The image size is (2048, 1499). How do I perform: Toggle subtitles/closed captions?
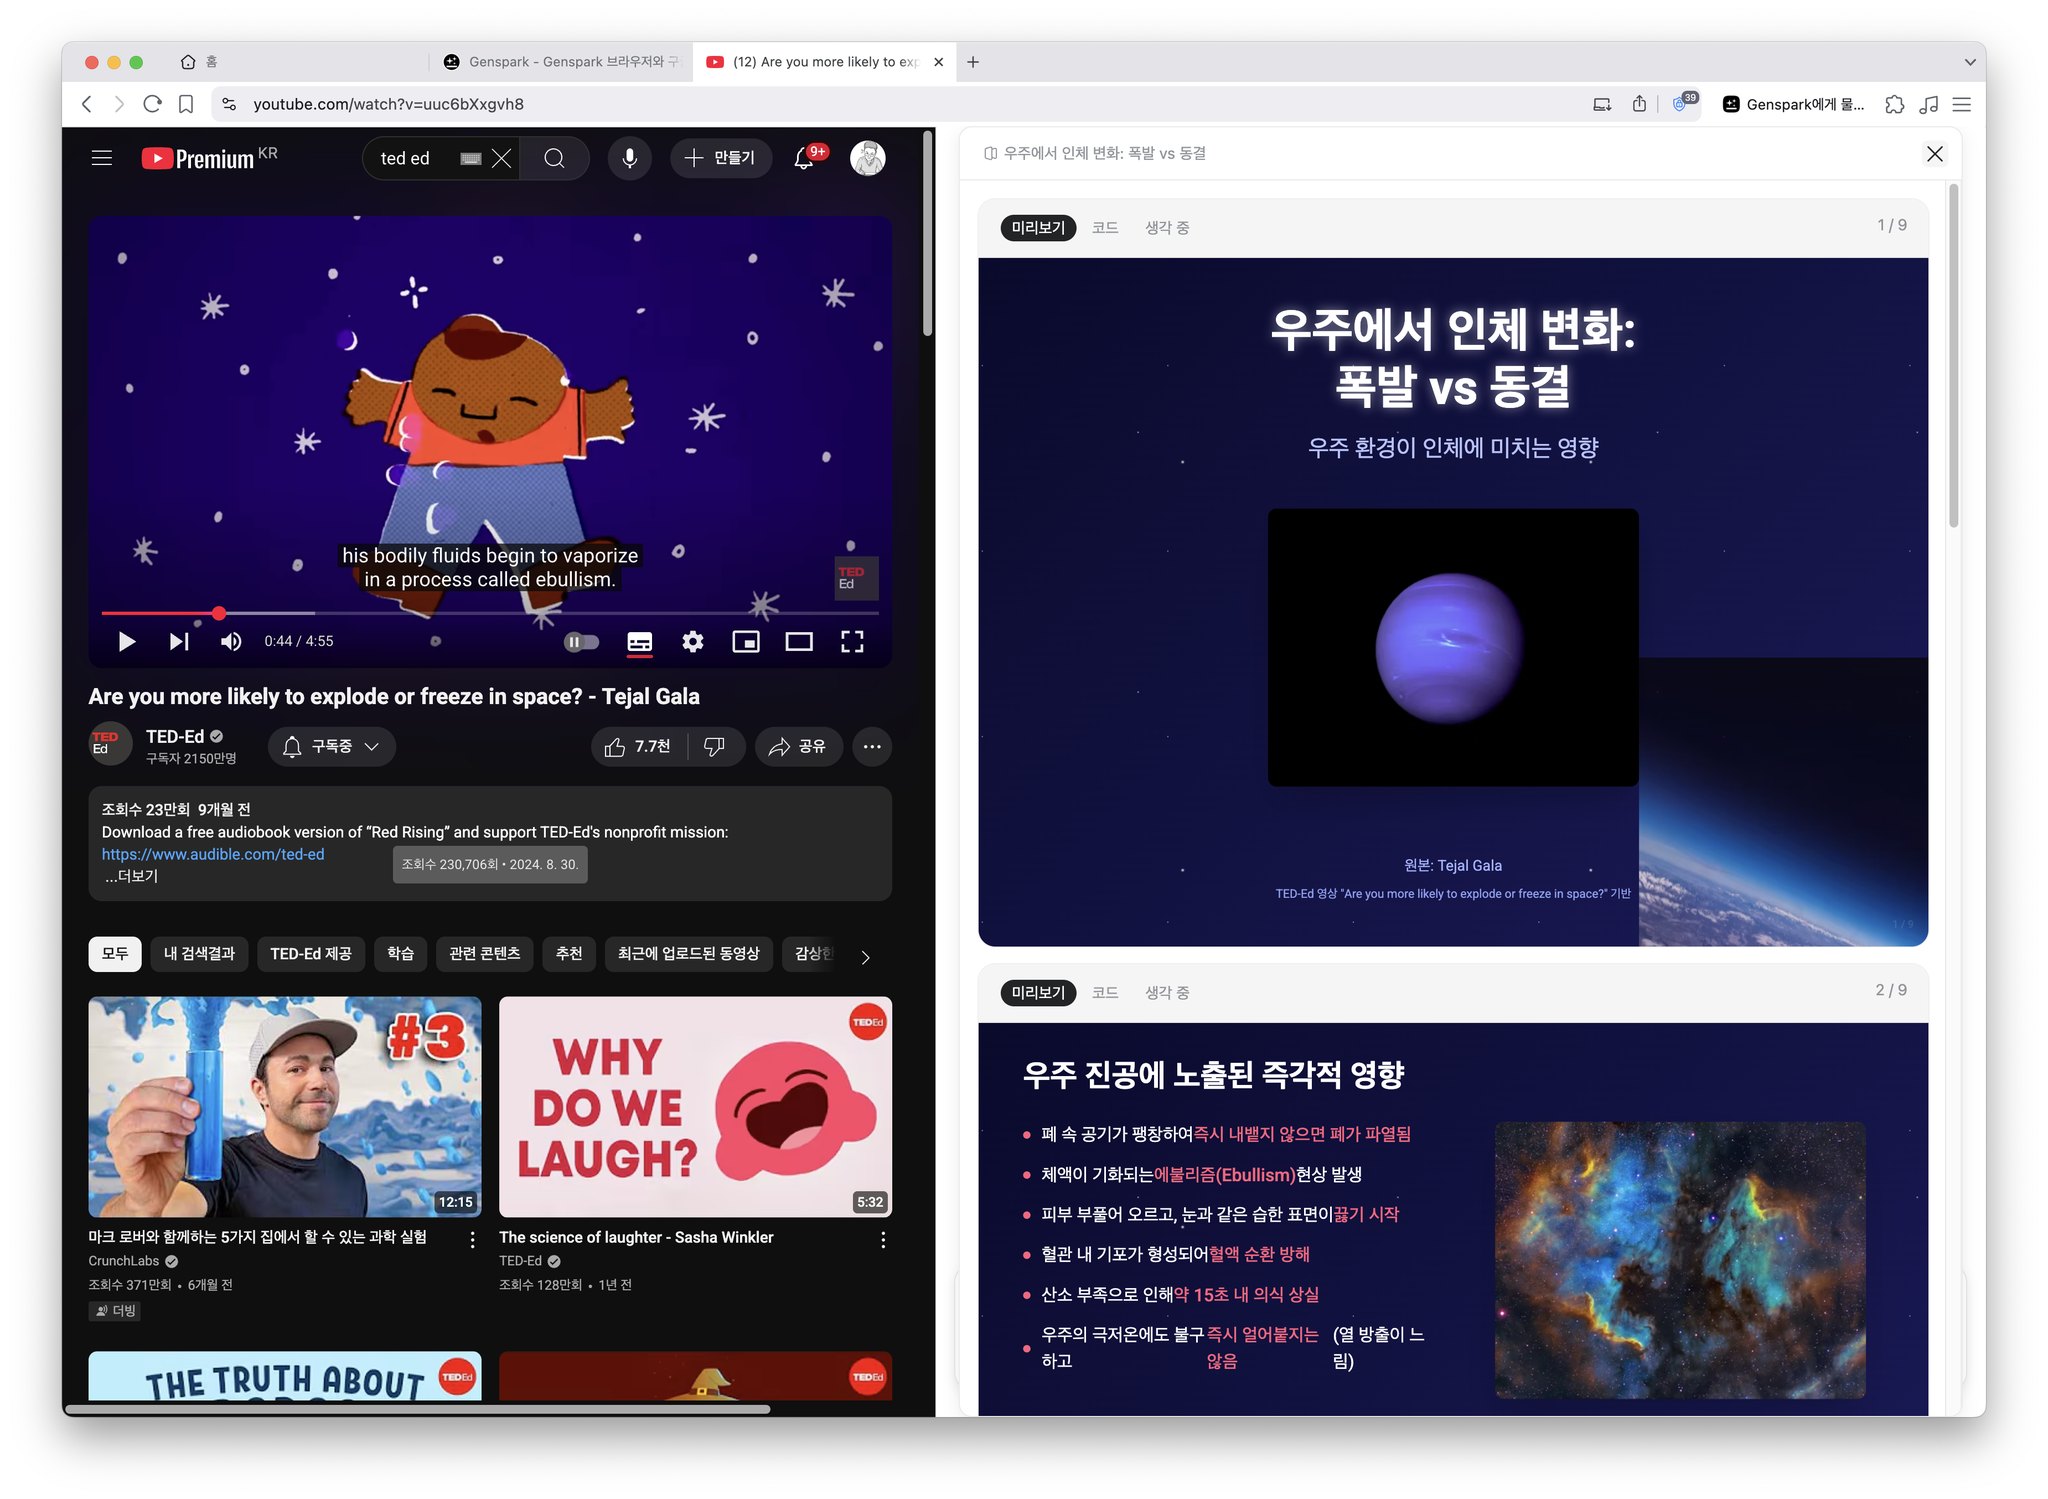(x=640, y=641)
